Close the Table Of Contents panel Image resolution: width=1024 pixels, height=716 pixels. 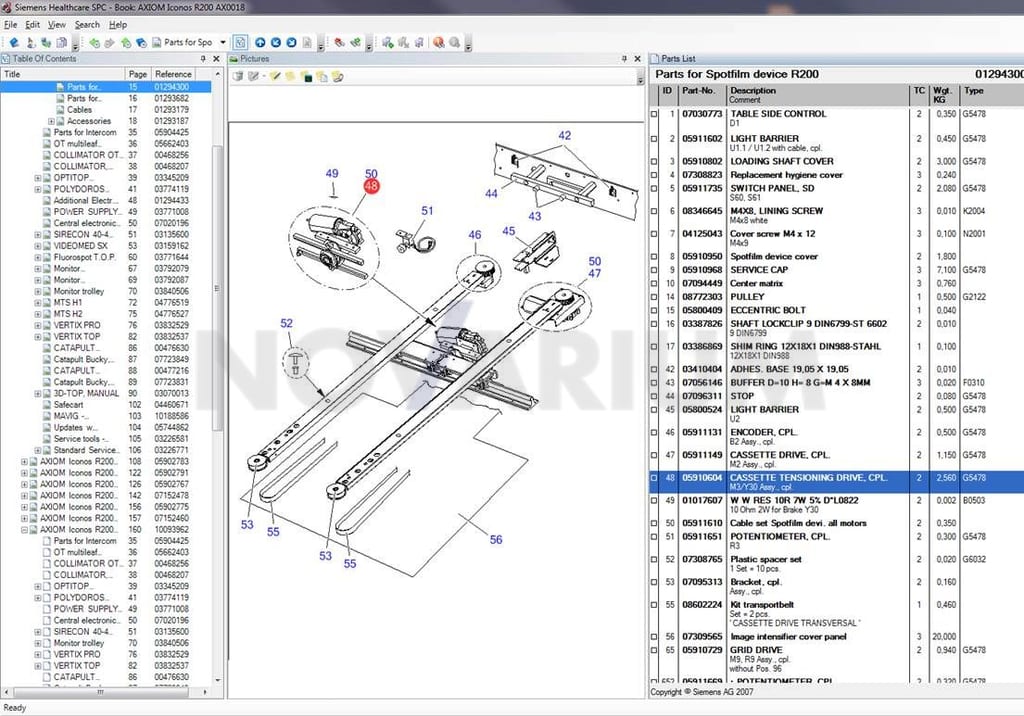click(217, 59)
